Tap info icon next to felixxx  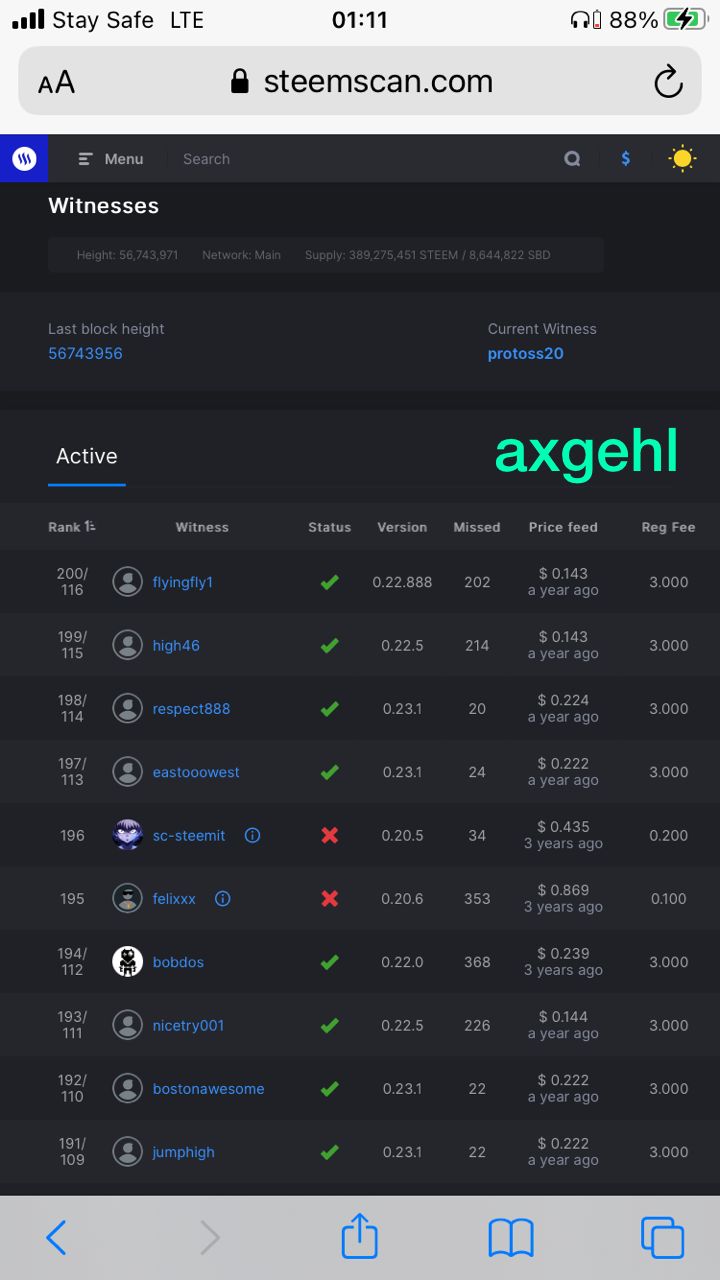[223, 899]
